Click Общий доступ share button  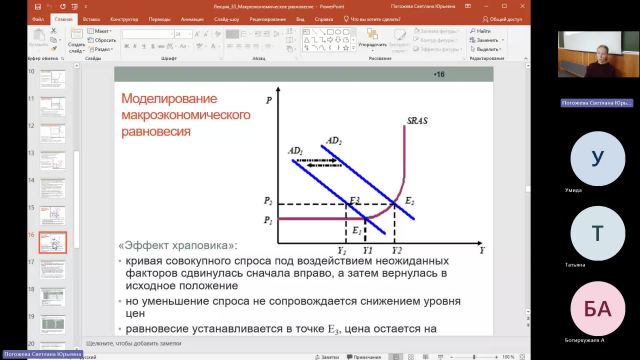tap(502, 19)
